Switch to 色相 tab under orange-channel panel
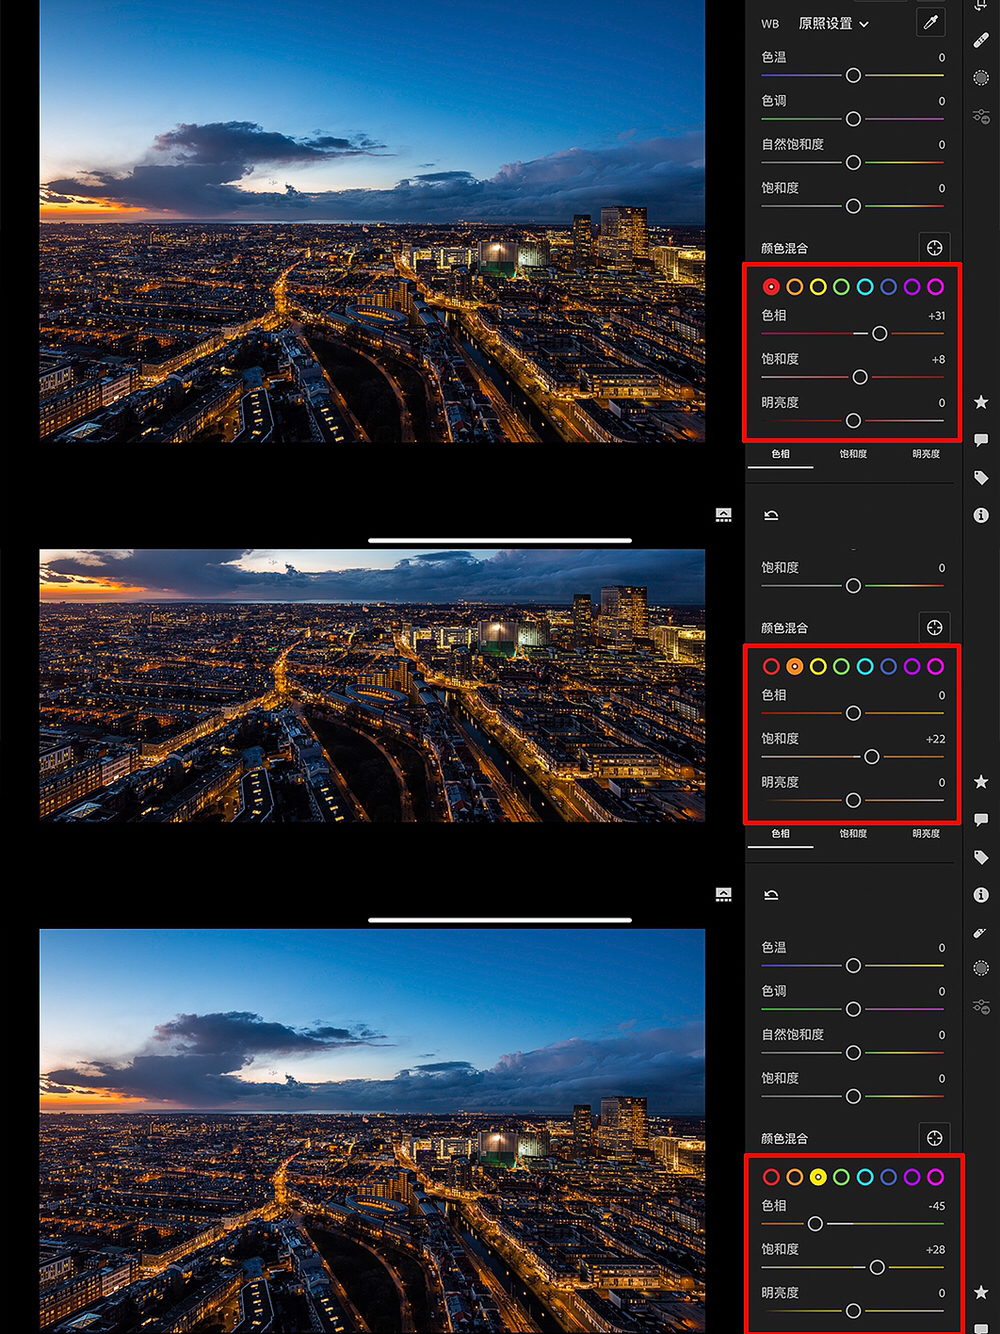Screen dimensions: 1000x1334 tap(780, 834)
